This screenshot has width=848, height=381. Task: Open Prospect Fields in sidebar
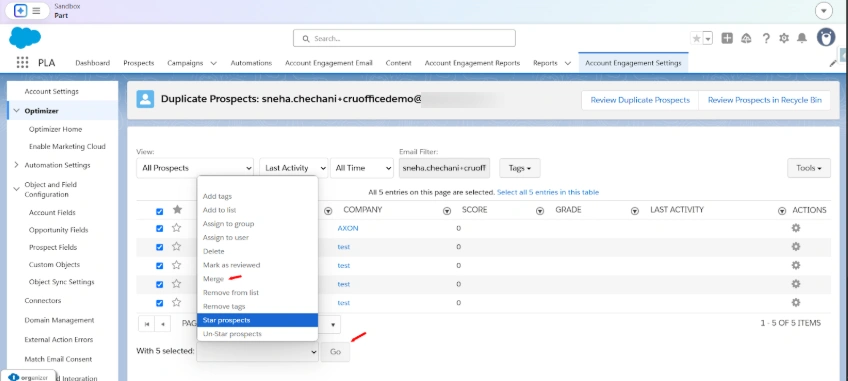coord(53,247)
